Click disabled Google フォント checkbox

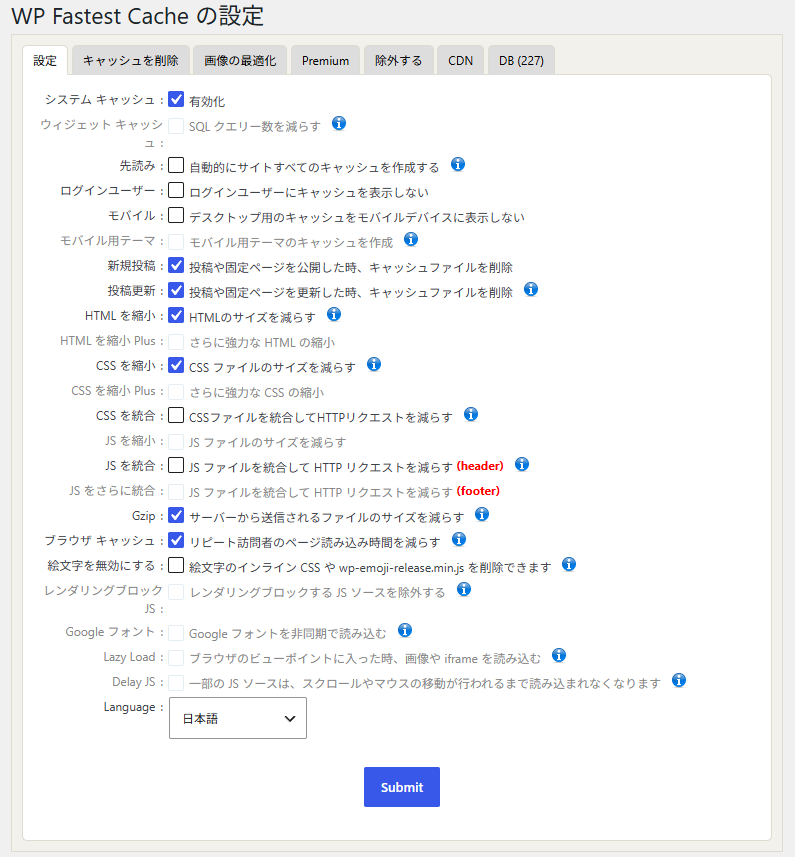[x=176, y=633]
